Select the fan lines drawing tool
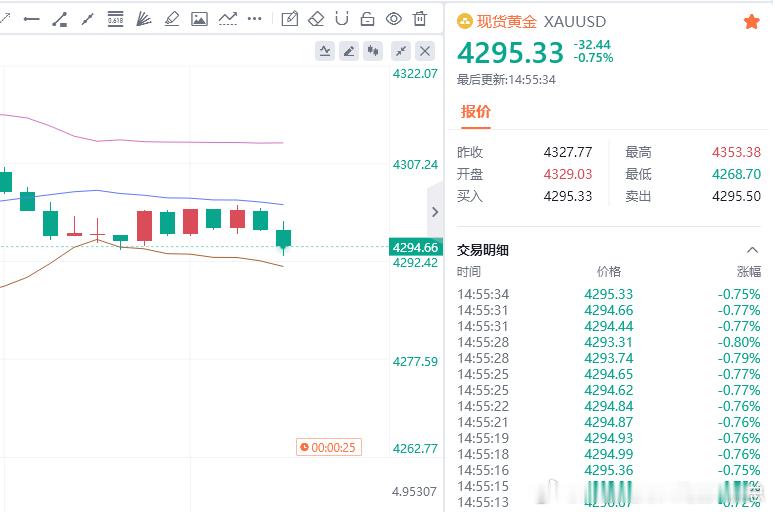773x512 pixels. 143,19
